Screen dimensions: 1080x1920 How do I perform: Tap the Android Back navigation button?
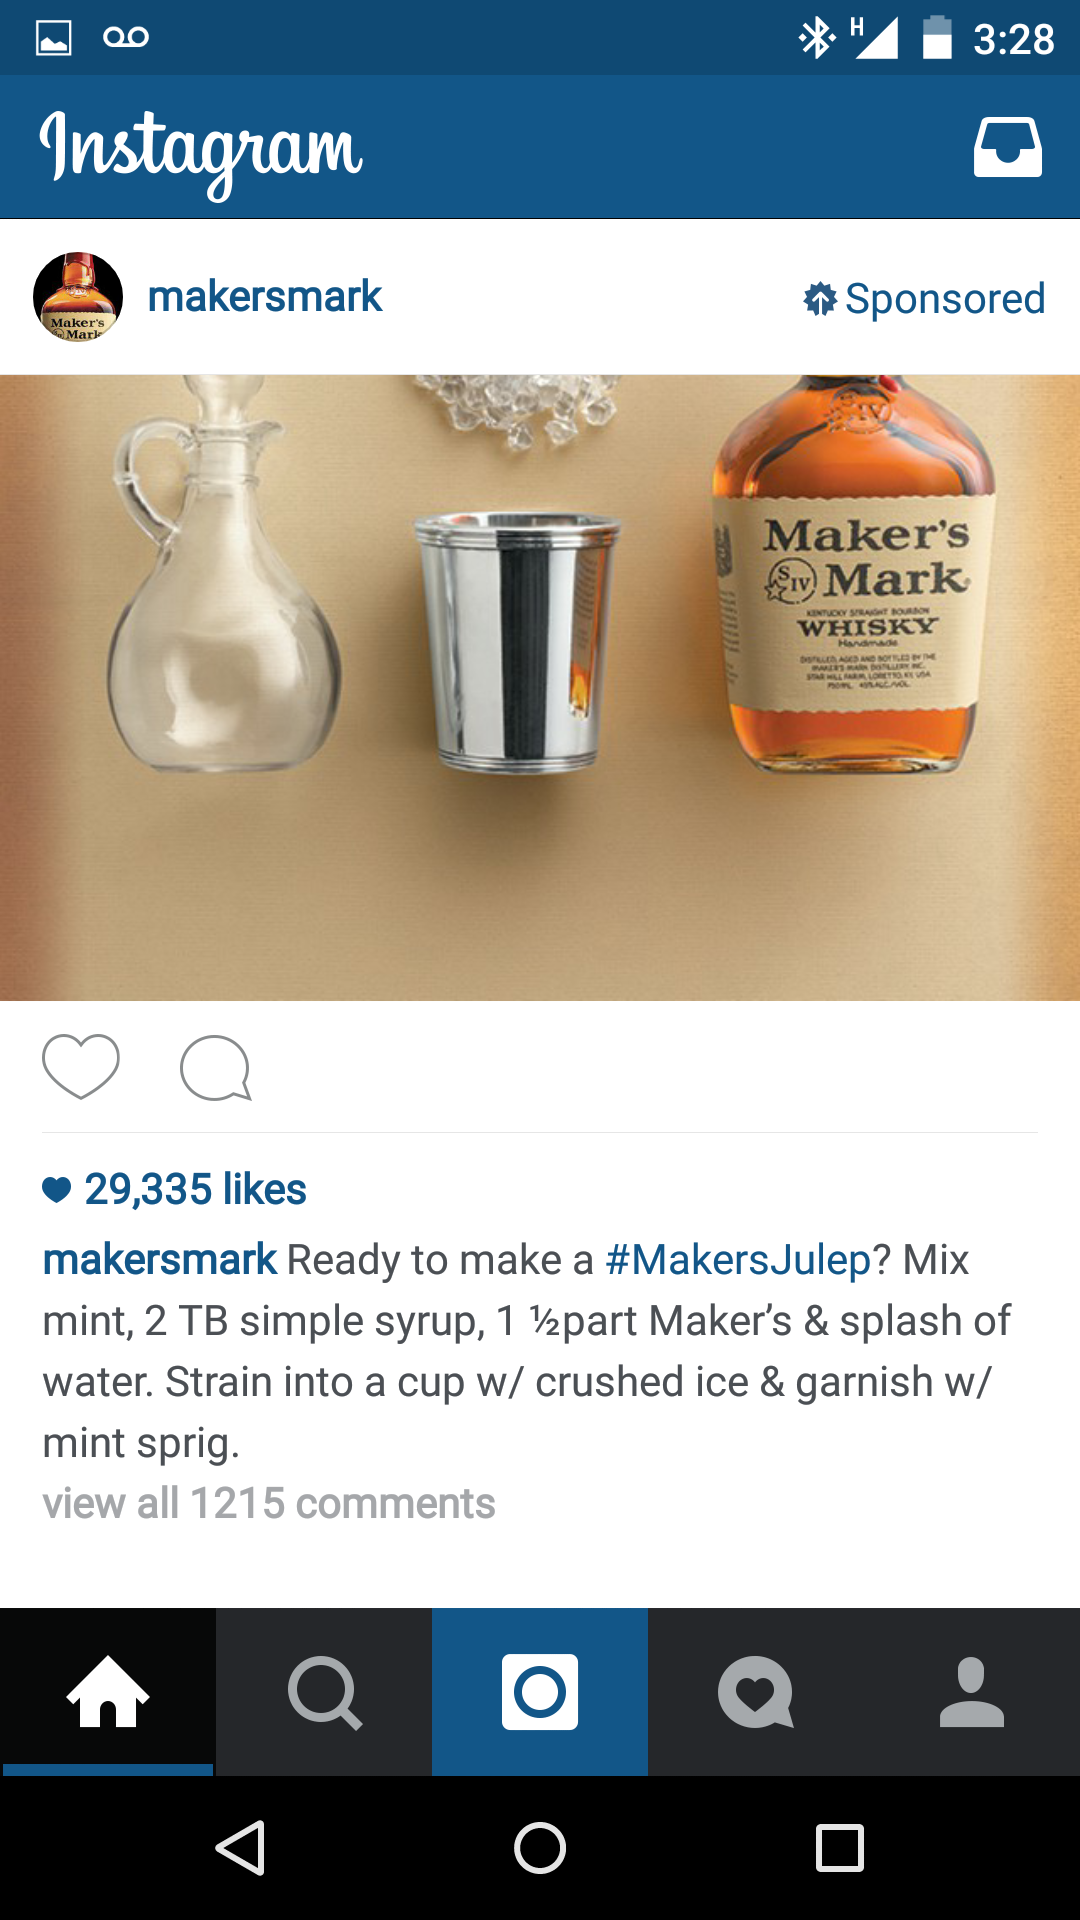[240, 1847]
